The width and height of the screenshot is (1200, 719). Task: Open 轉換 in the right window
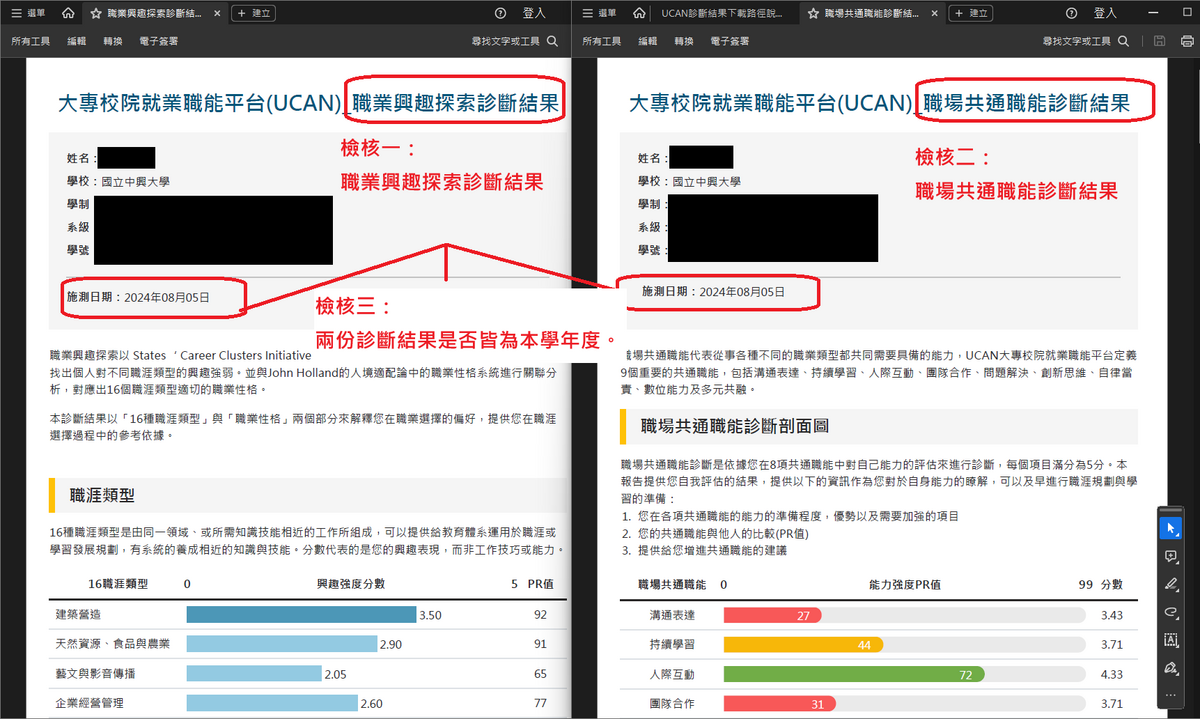(684, 41)
